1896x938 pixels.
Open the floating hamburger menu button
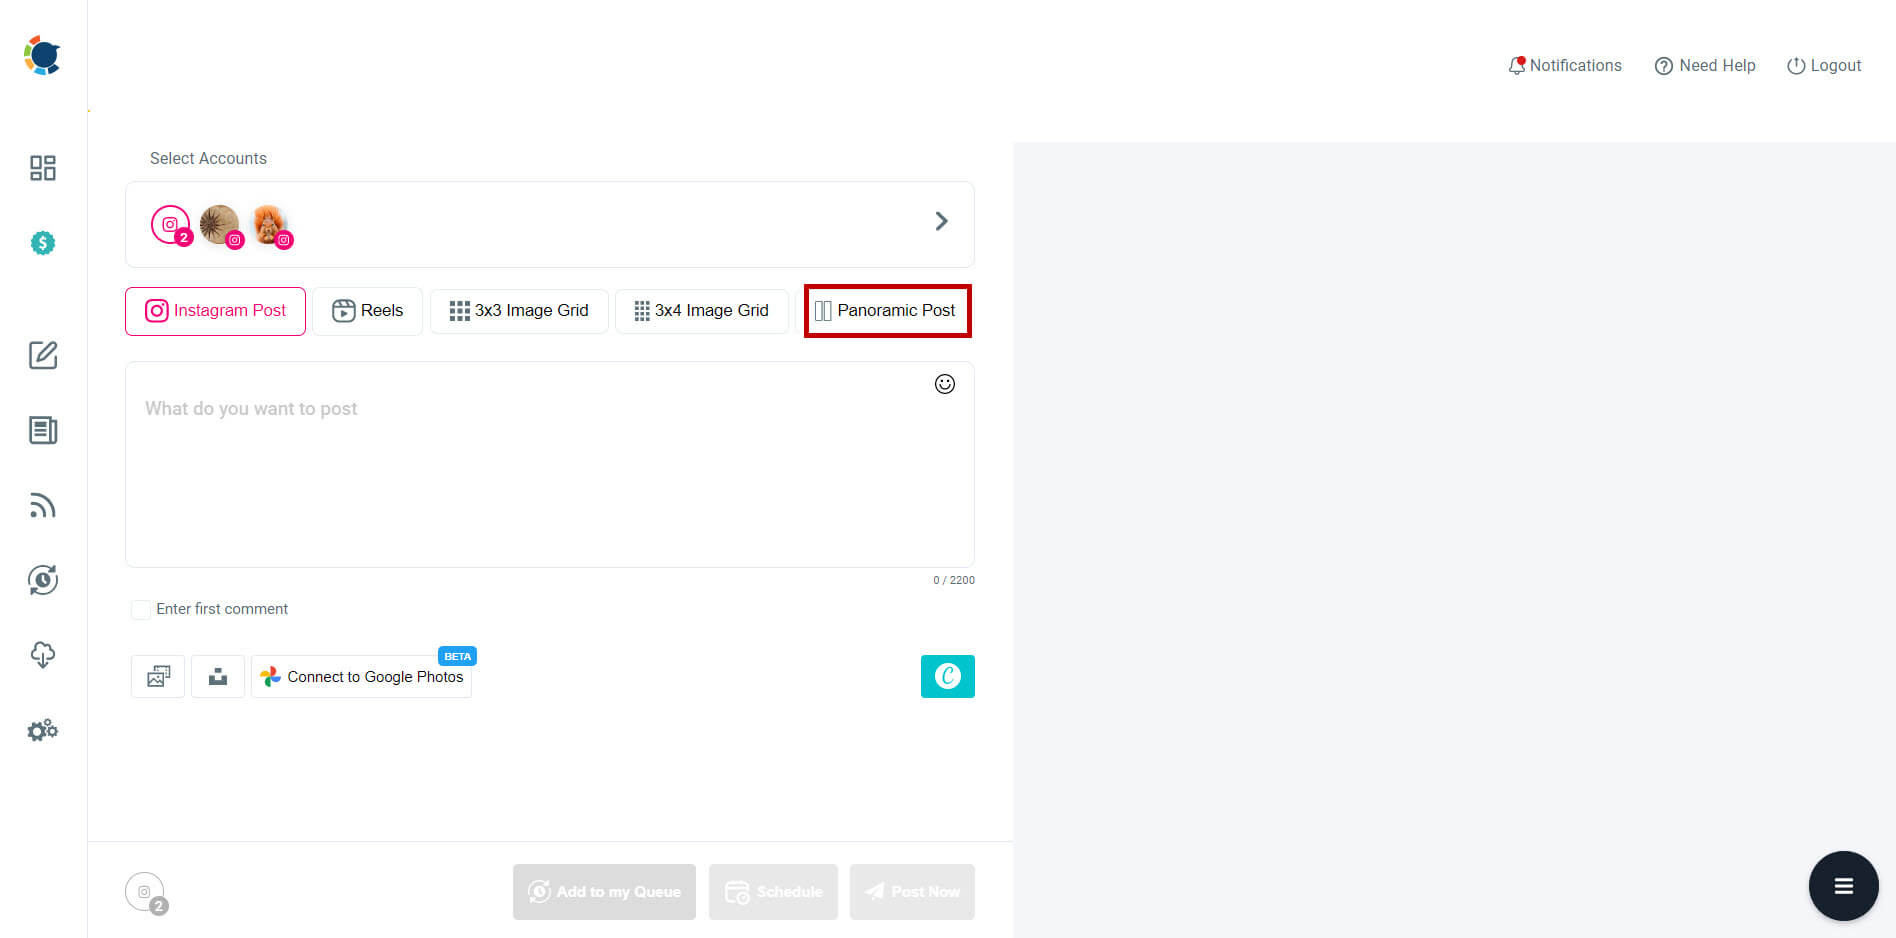[1843, 886]
